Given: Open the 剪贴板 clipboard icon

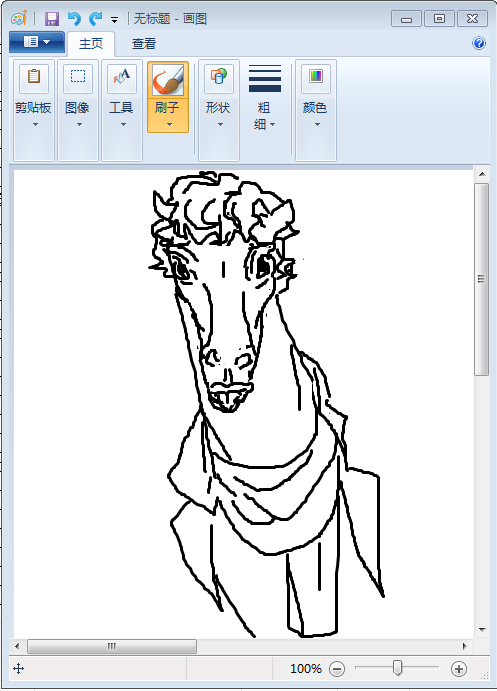Looking at the screenshot, I should [x=34, y=78].
